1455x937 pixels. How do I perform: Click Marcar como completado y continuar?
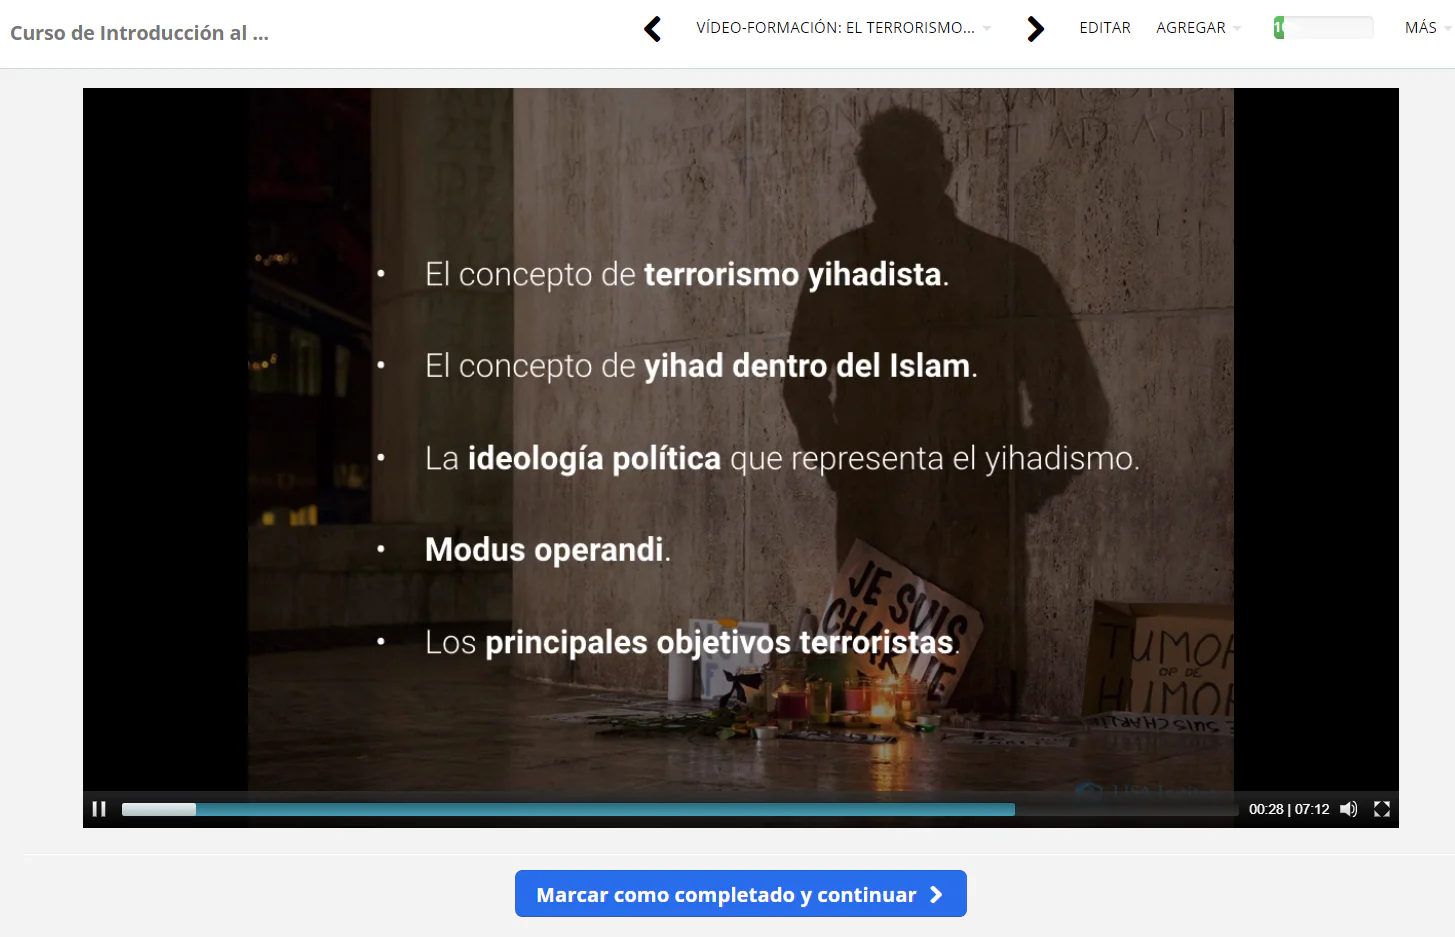(x=727, y=895)
